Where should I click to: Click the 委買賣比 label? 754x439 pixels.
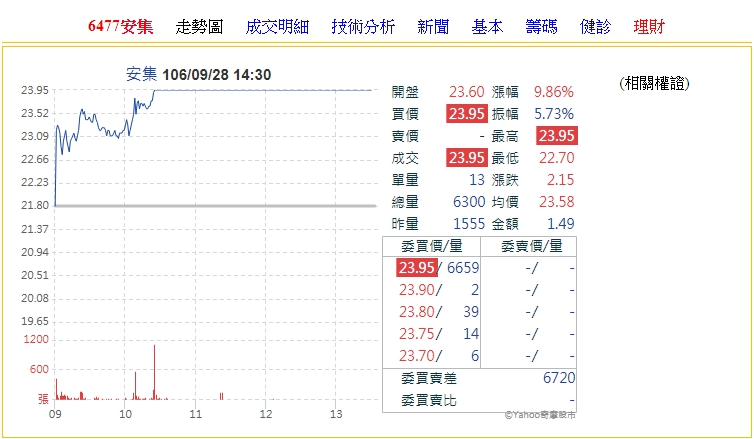428,400
